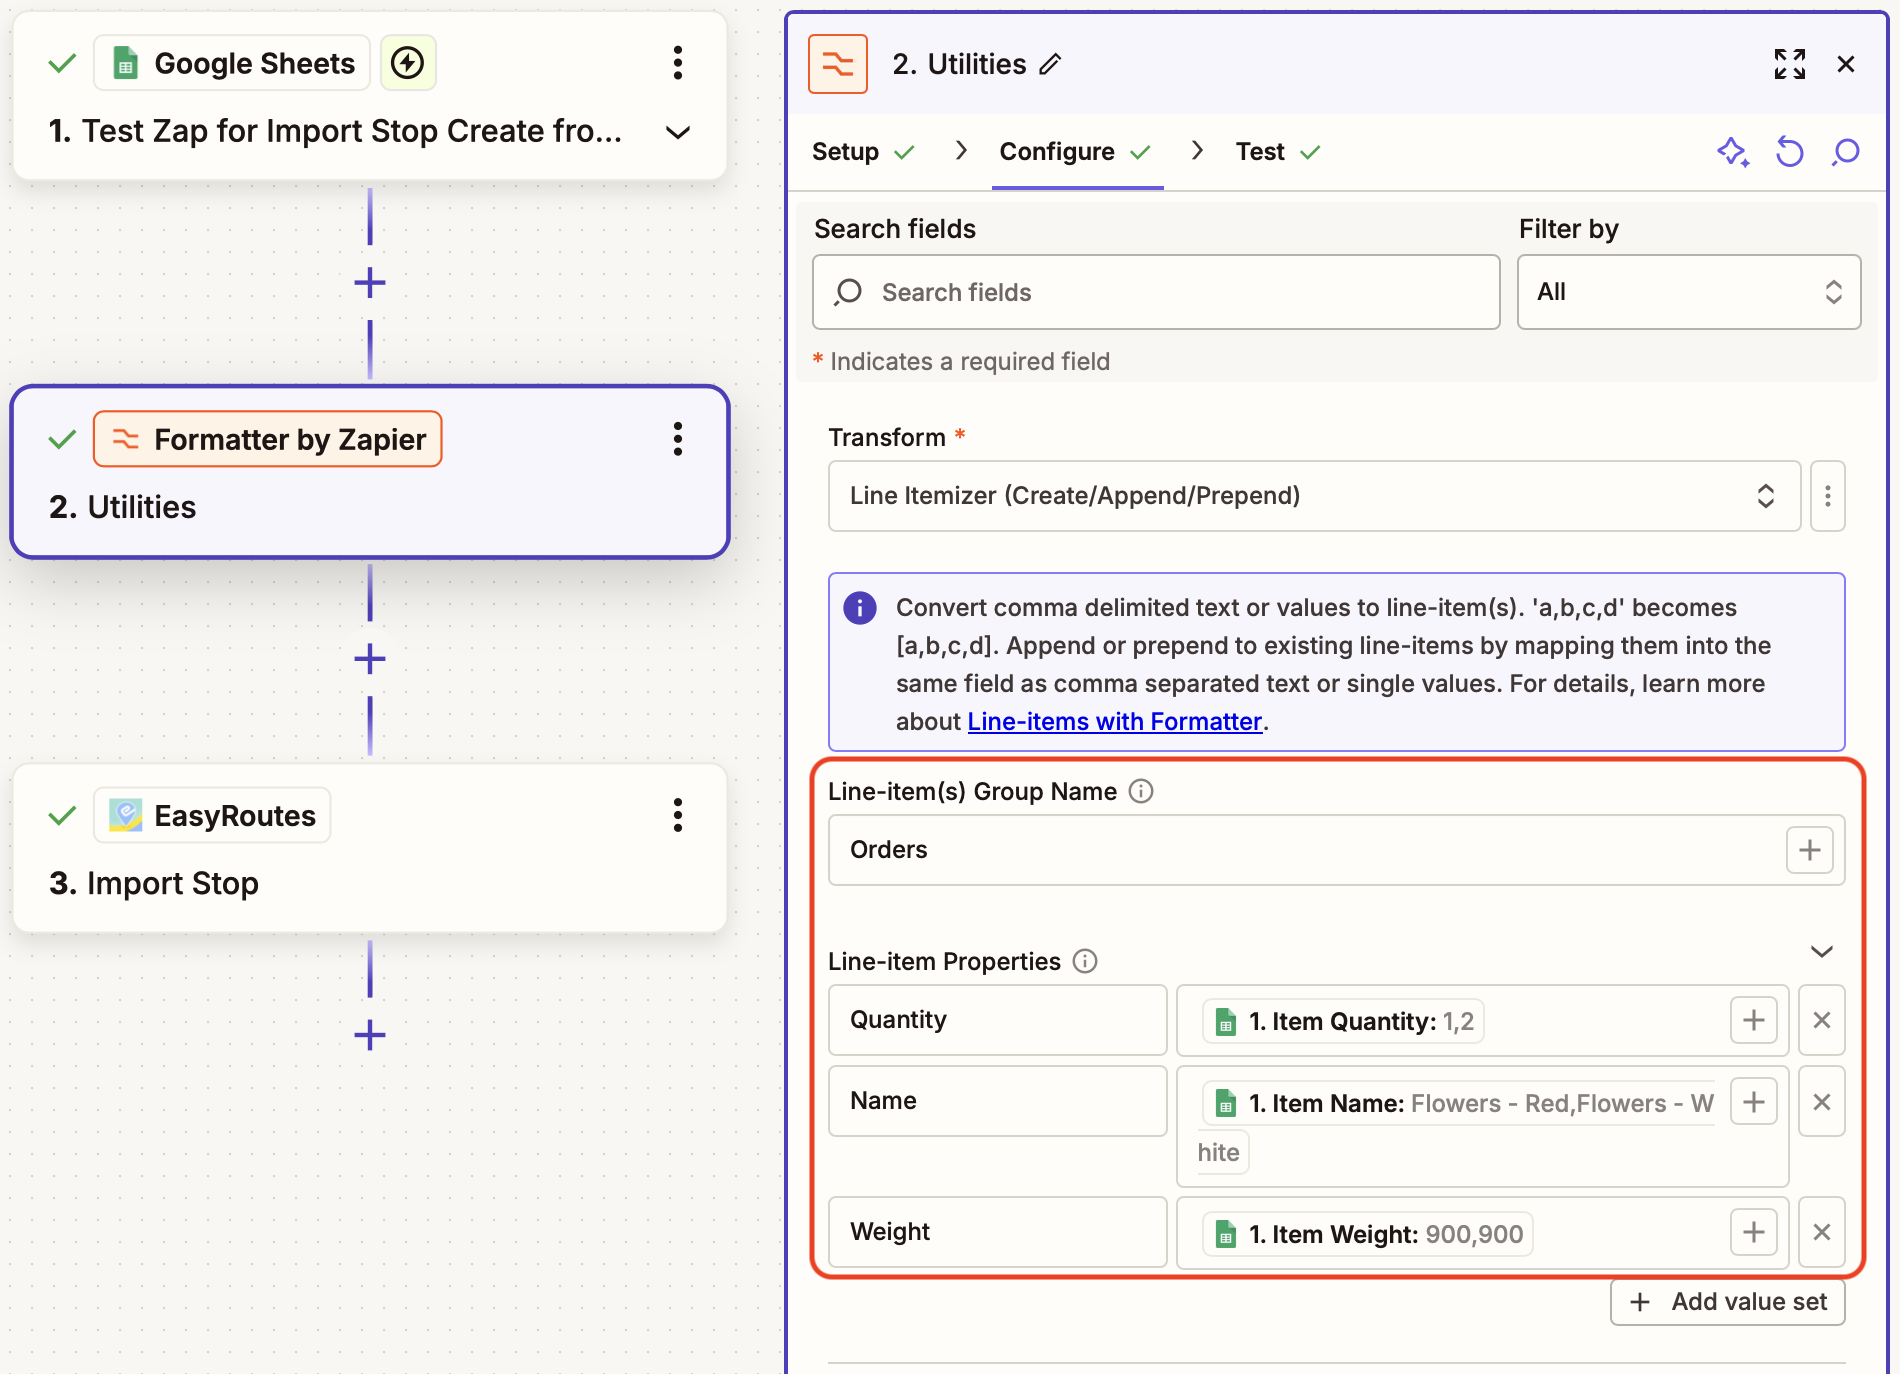Click the comment bubble icon in panel header
This screenshot has height=1374, width=1900.
(1846, 152)
